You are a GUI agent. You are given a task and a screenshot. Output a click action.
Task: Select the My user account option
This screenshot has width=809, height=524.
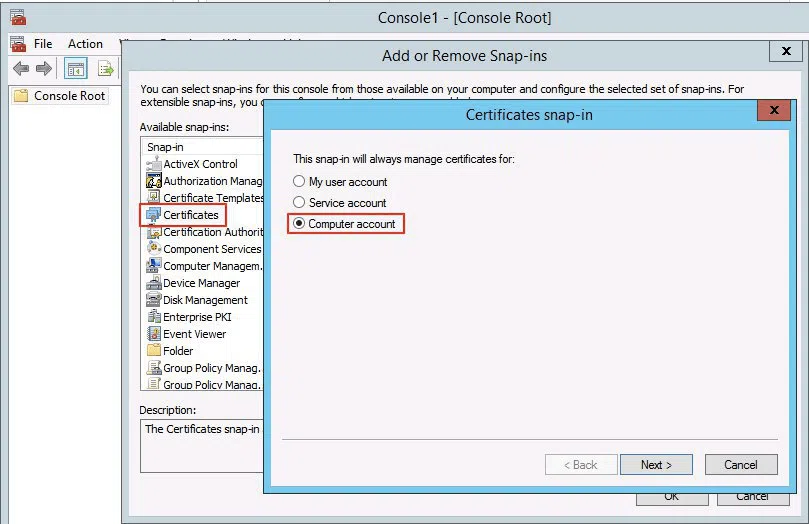pos(299,182)
